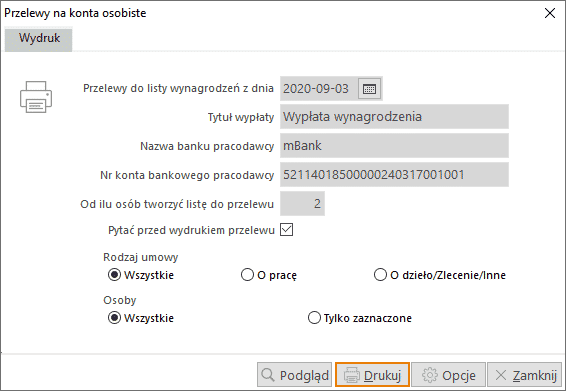The width and height of the screenshot is (566, 391).
Task: Open the calendar date picker icon
Action: tap(369, 88)
